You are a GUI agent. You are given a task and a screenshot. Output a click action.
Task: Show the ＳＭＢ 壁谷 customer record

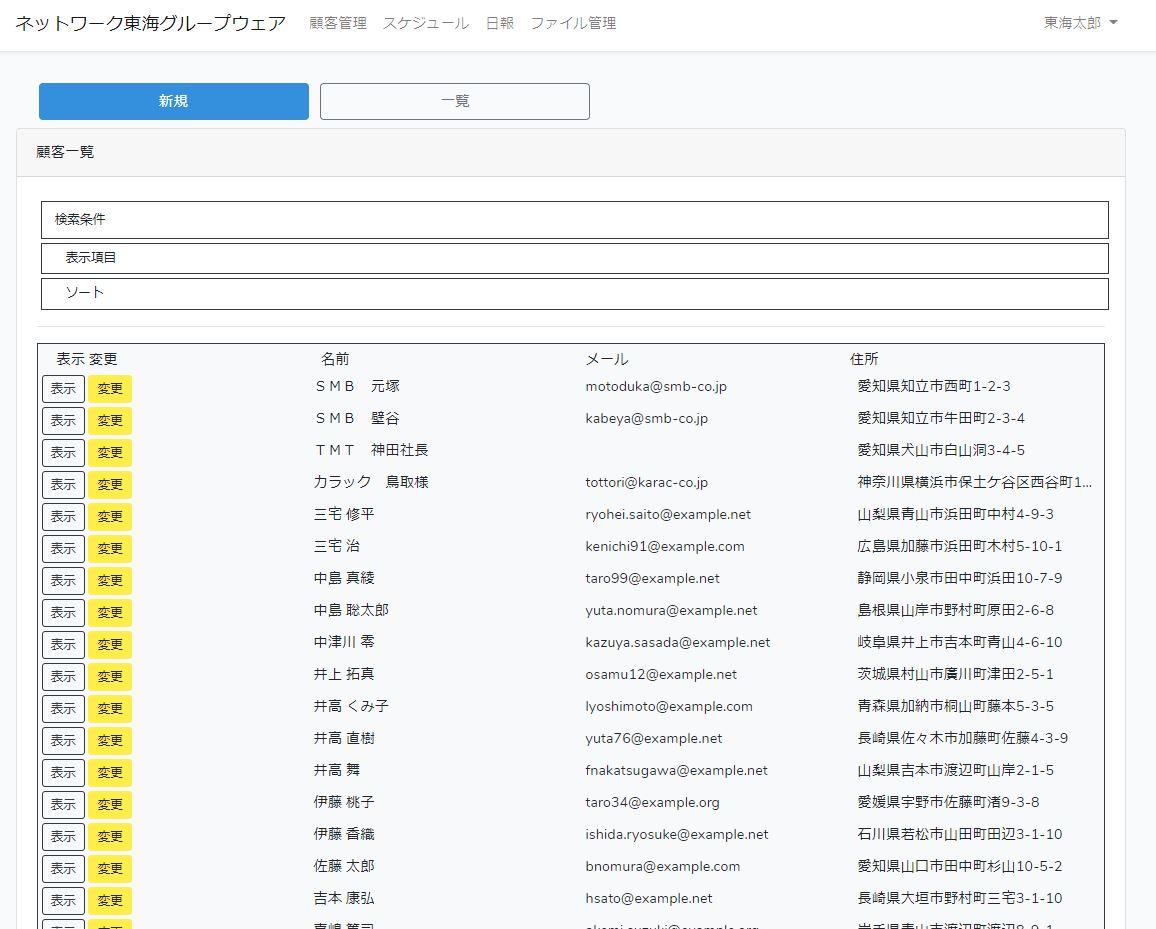pos(63,420)
